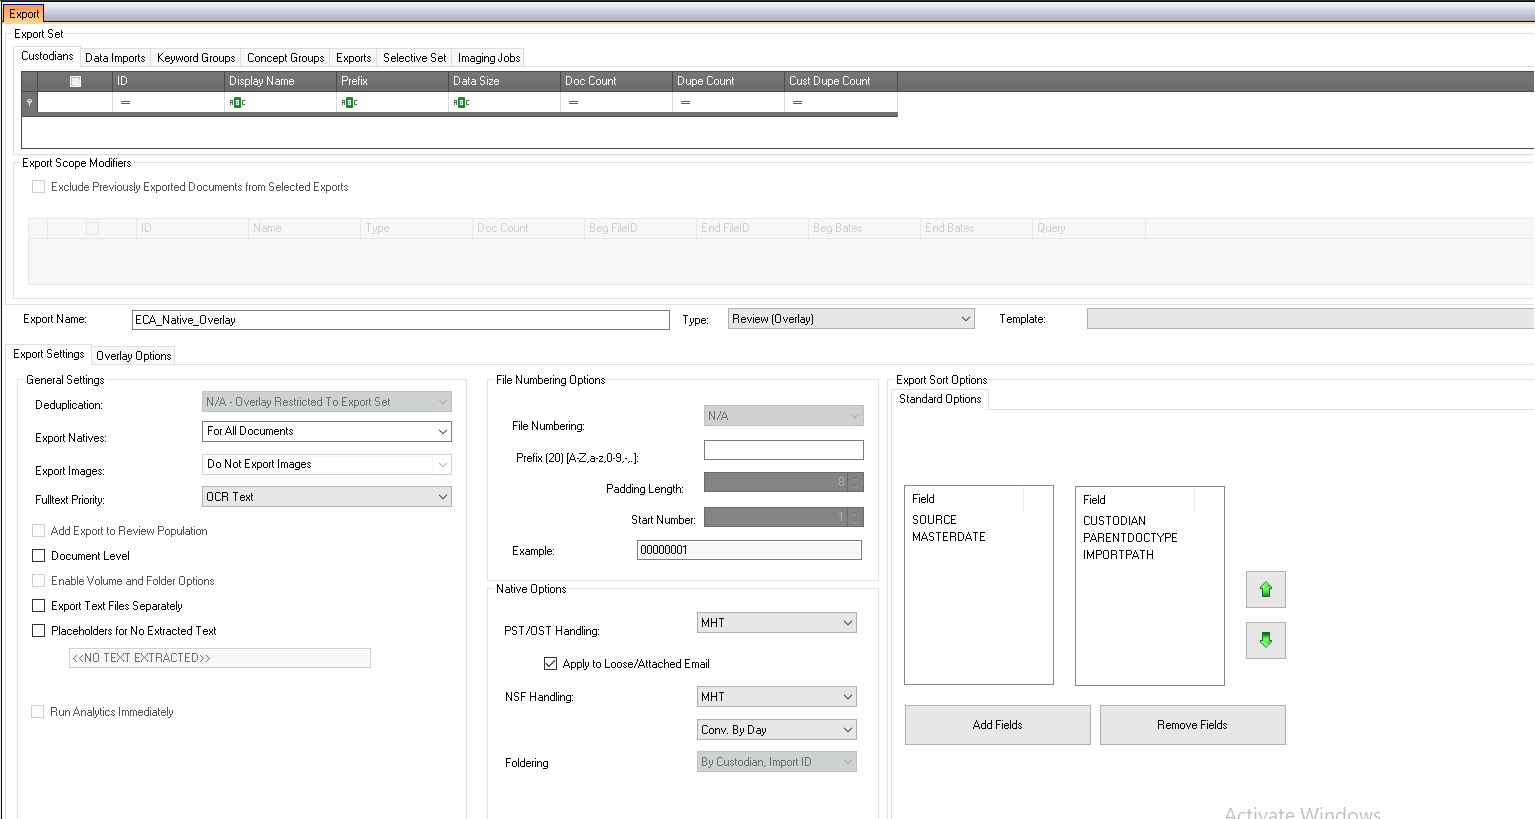Screen dimensions: 1535x819
Task: Switch to the Selective Set tab
Action: click(x=414, y=58)
